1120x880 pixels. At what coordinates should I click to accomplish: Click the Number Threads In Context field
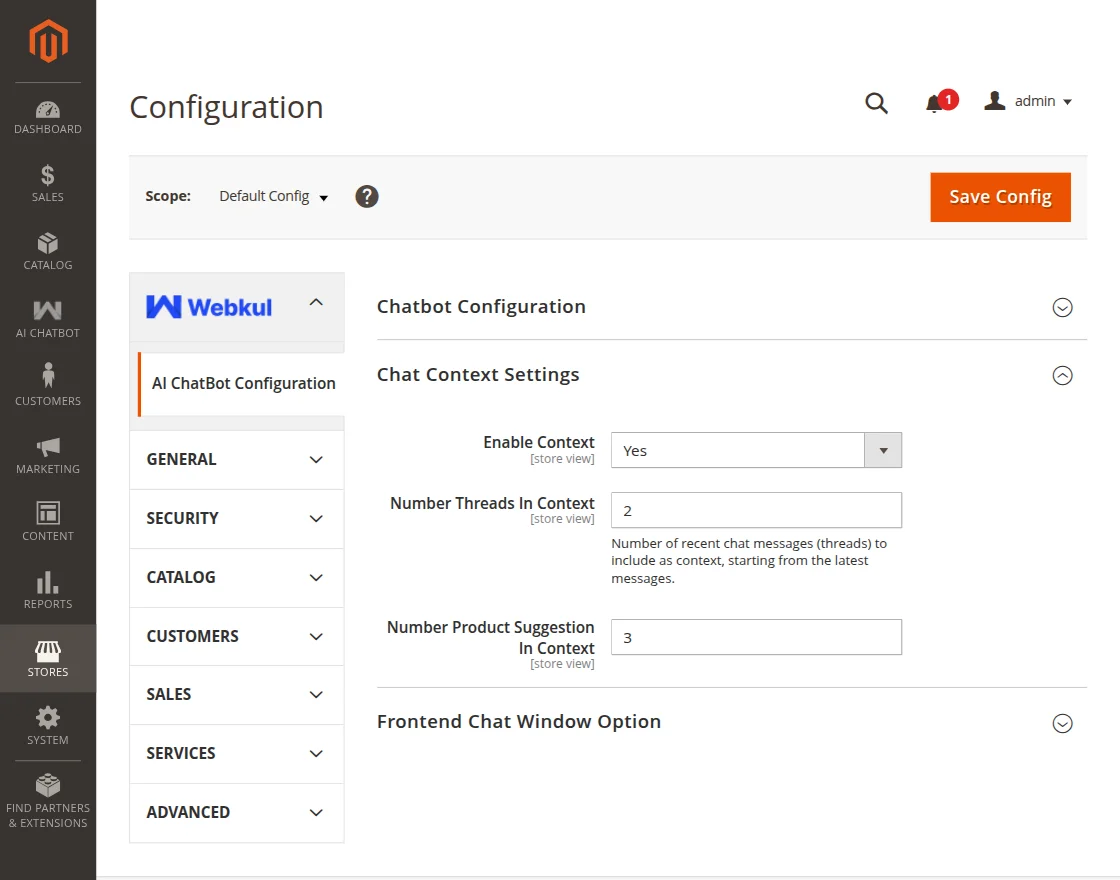(x=756, y=511)
